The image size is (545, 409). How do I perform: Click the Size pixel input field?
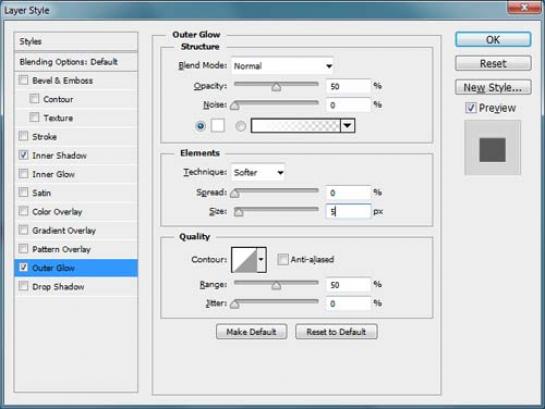pos(349,211)
